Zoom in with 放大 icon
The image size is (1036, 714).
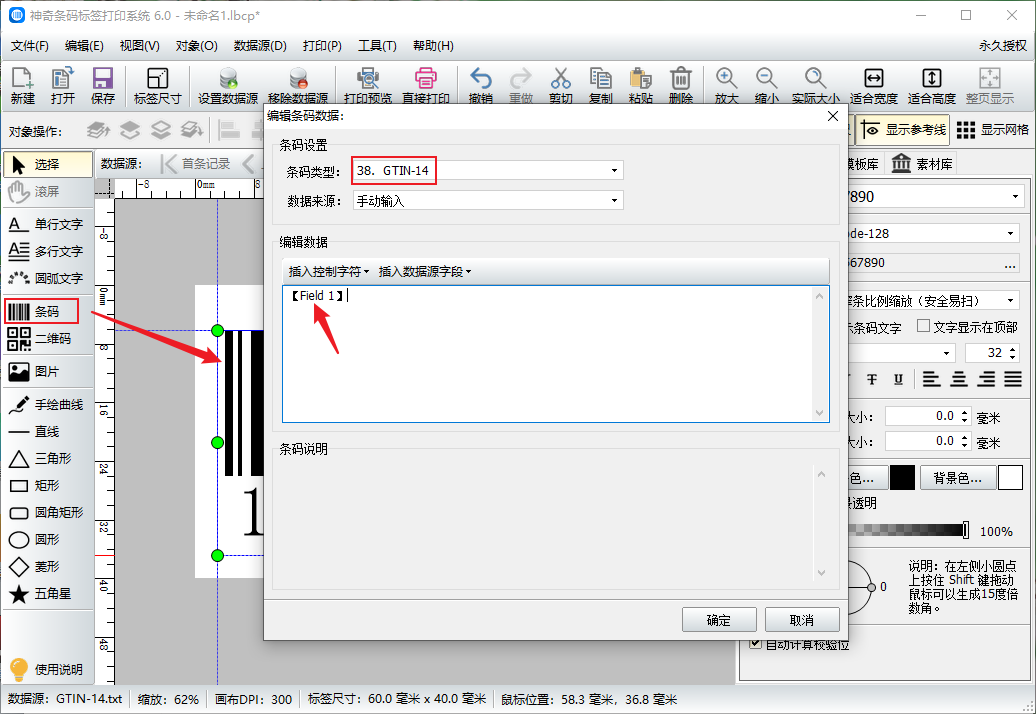coord(726,85)
